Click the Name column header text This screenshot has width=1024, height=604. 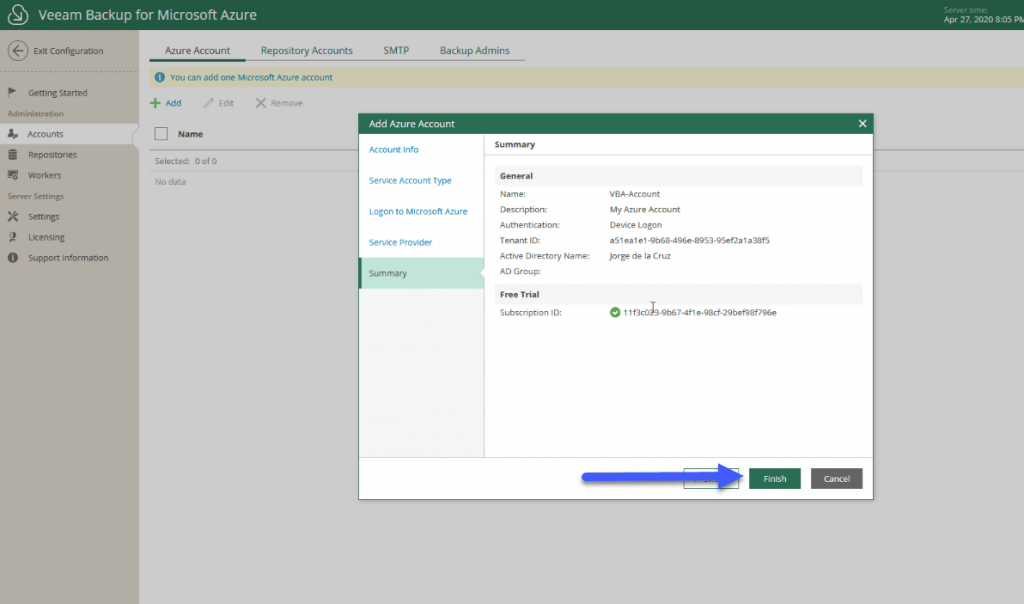click(x=190, y=134)
